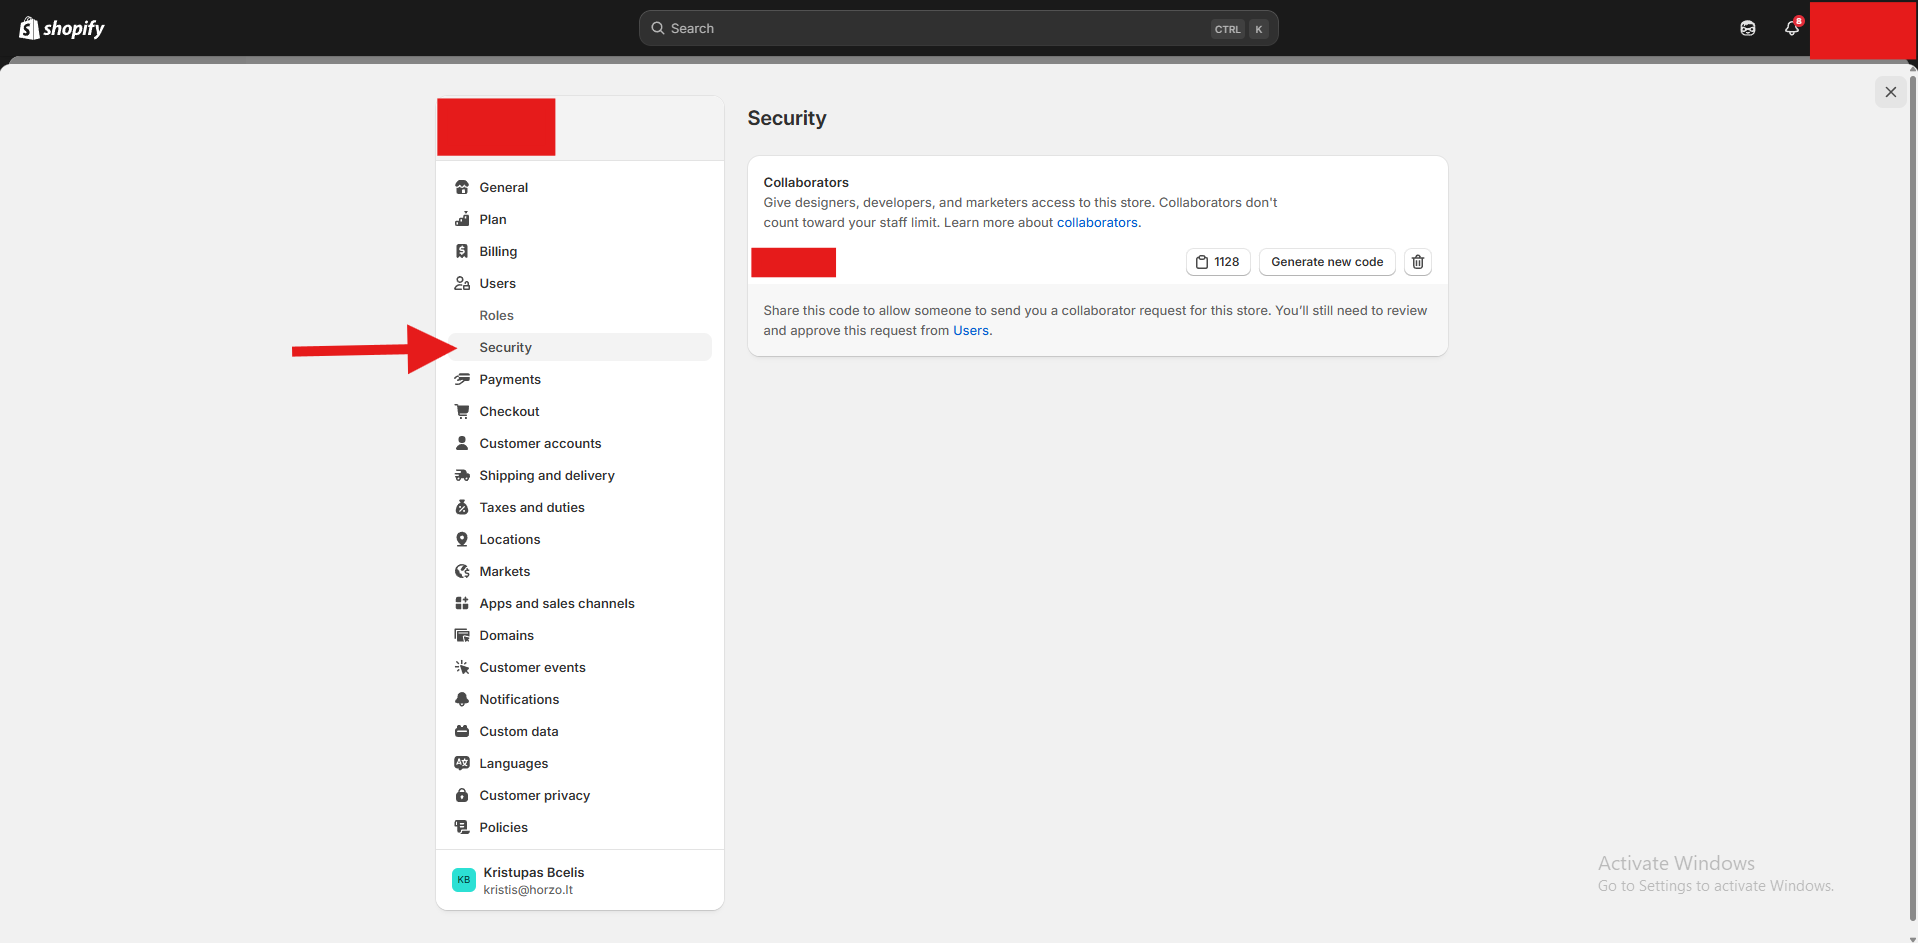The width and height of the screenshot is (1918, 943).
Task: Open the collaborators help link
Action: [x=1097, y=222]
